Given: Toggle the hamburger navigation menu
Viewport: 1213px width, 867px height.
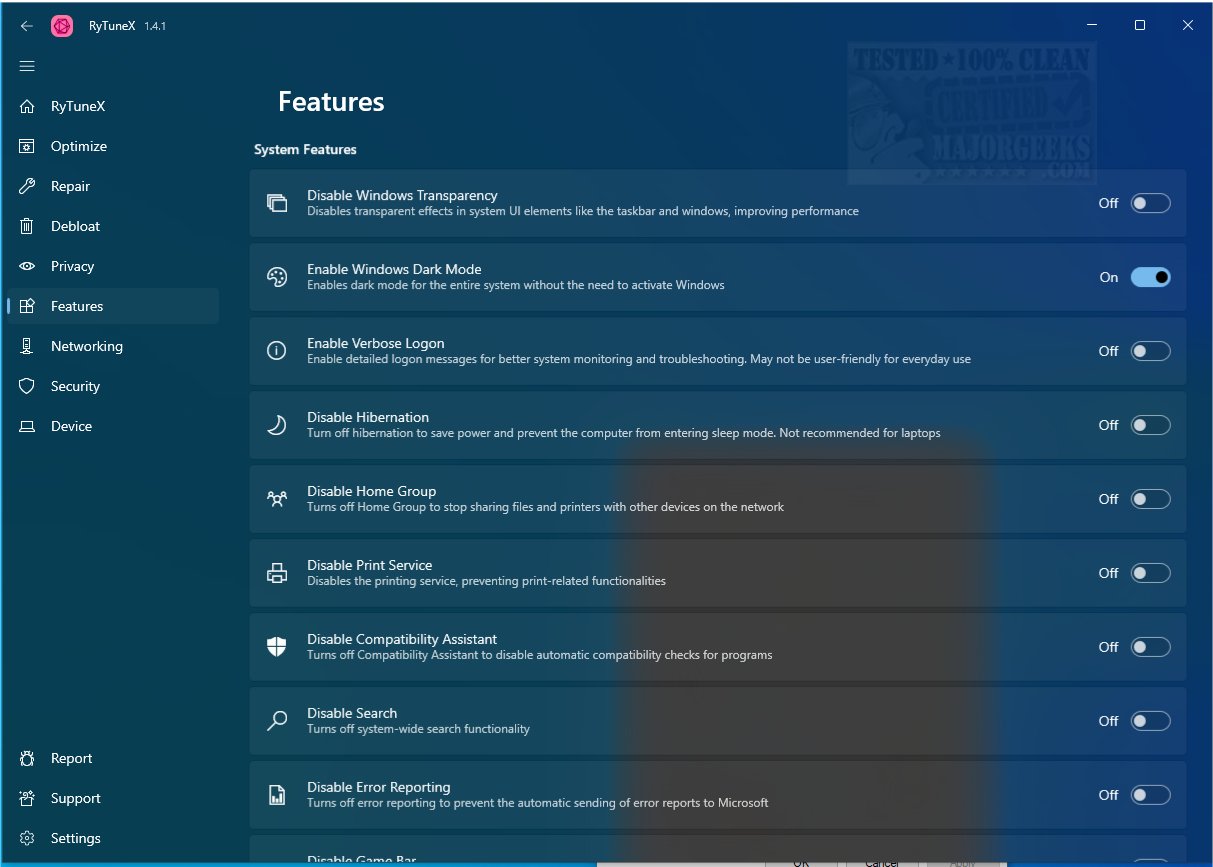Looking at the screenshot, I should point(27,66).
